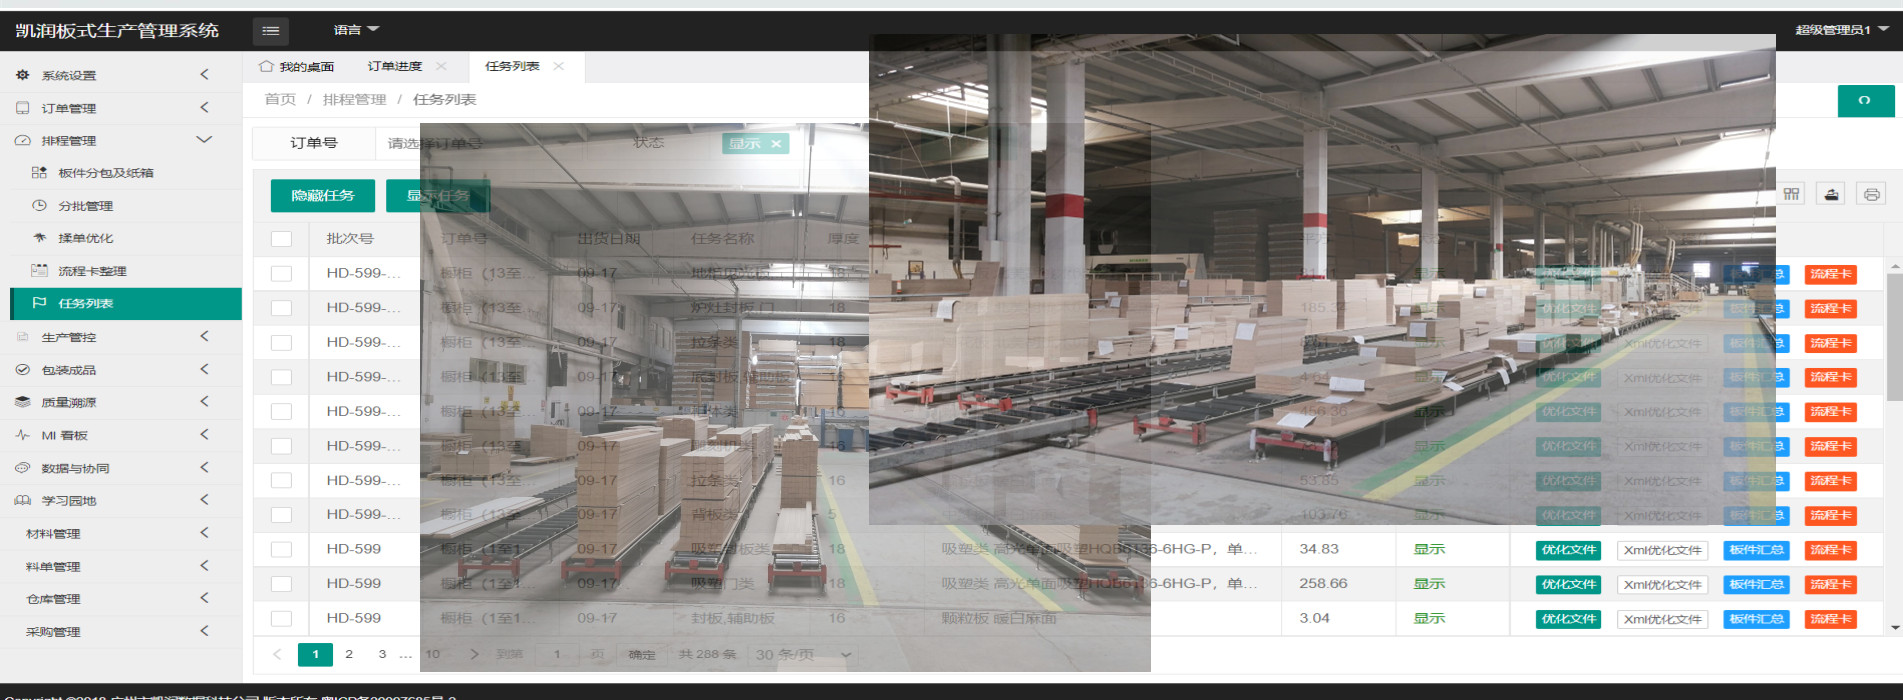Screen dimensions: 1903x700
Task: Check the row with area 3.04
Action: (x=281, y=619)
